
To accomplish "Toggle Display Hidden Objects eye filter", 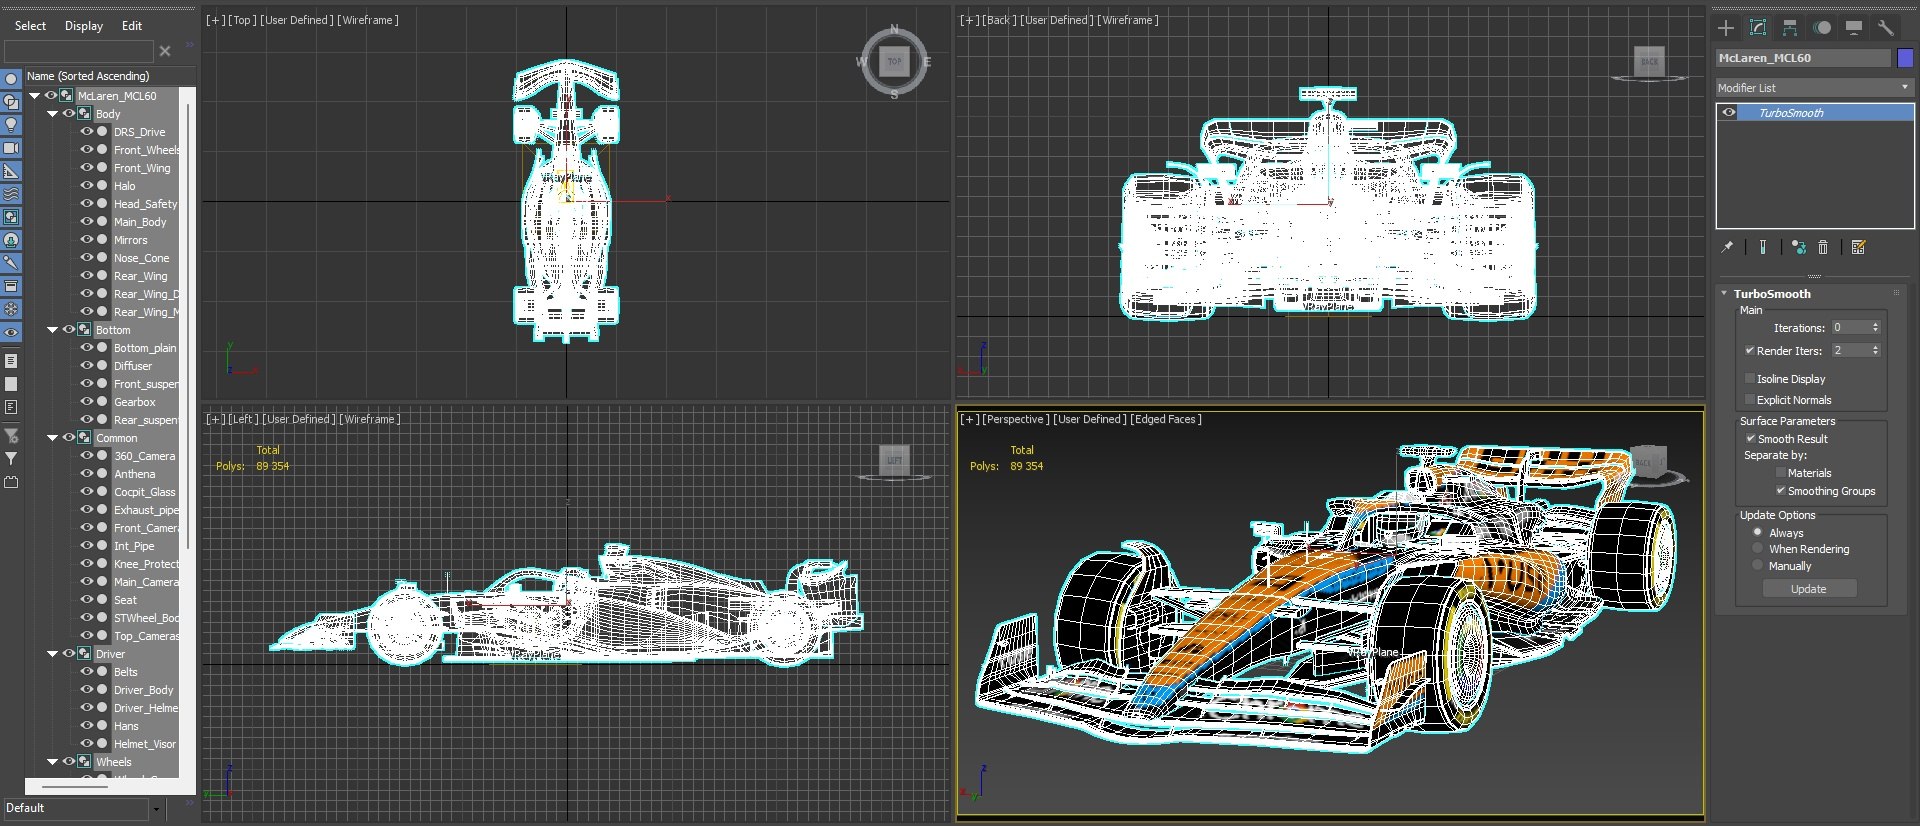I will 11,332.
